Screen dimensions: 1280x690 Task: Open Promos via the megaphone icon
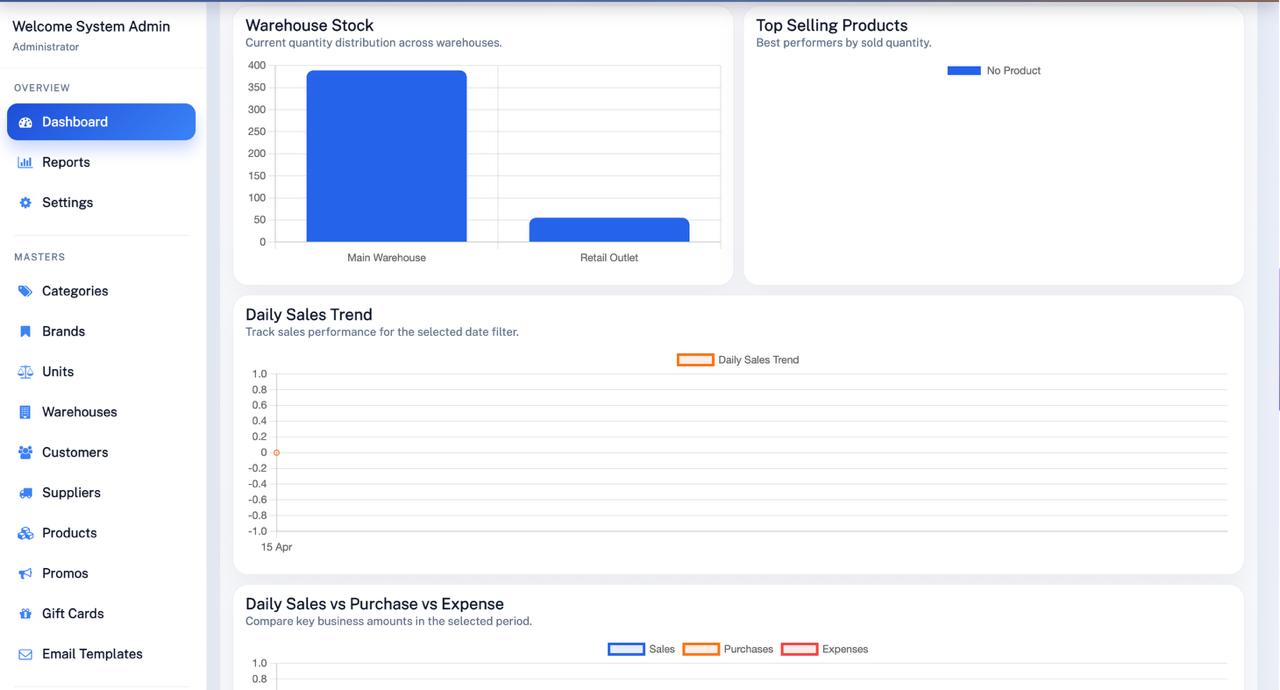tap(24, 573)
